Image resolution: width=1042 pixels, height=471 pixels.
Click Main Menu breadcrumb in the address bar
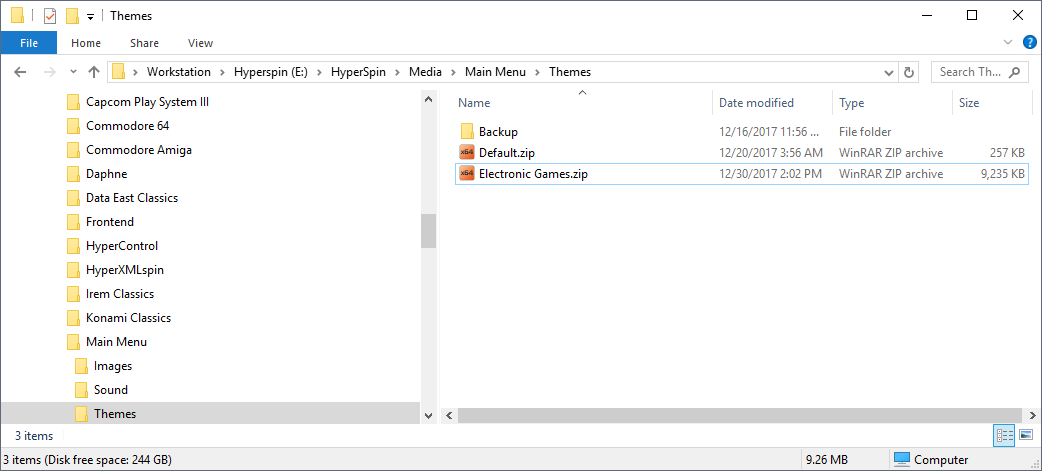(495, 72)
